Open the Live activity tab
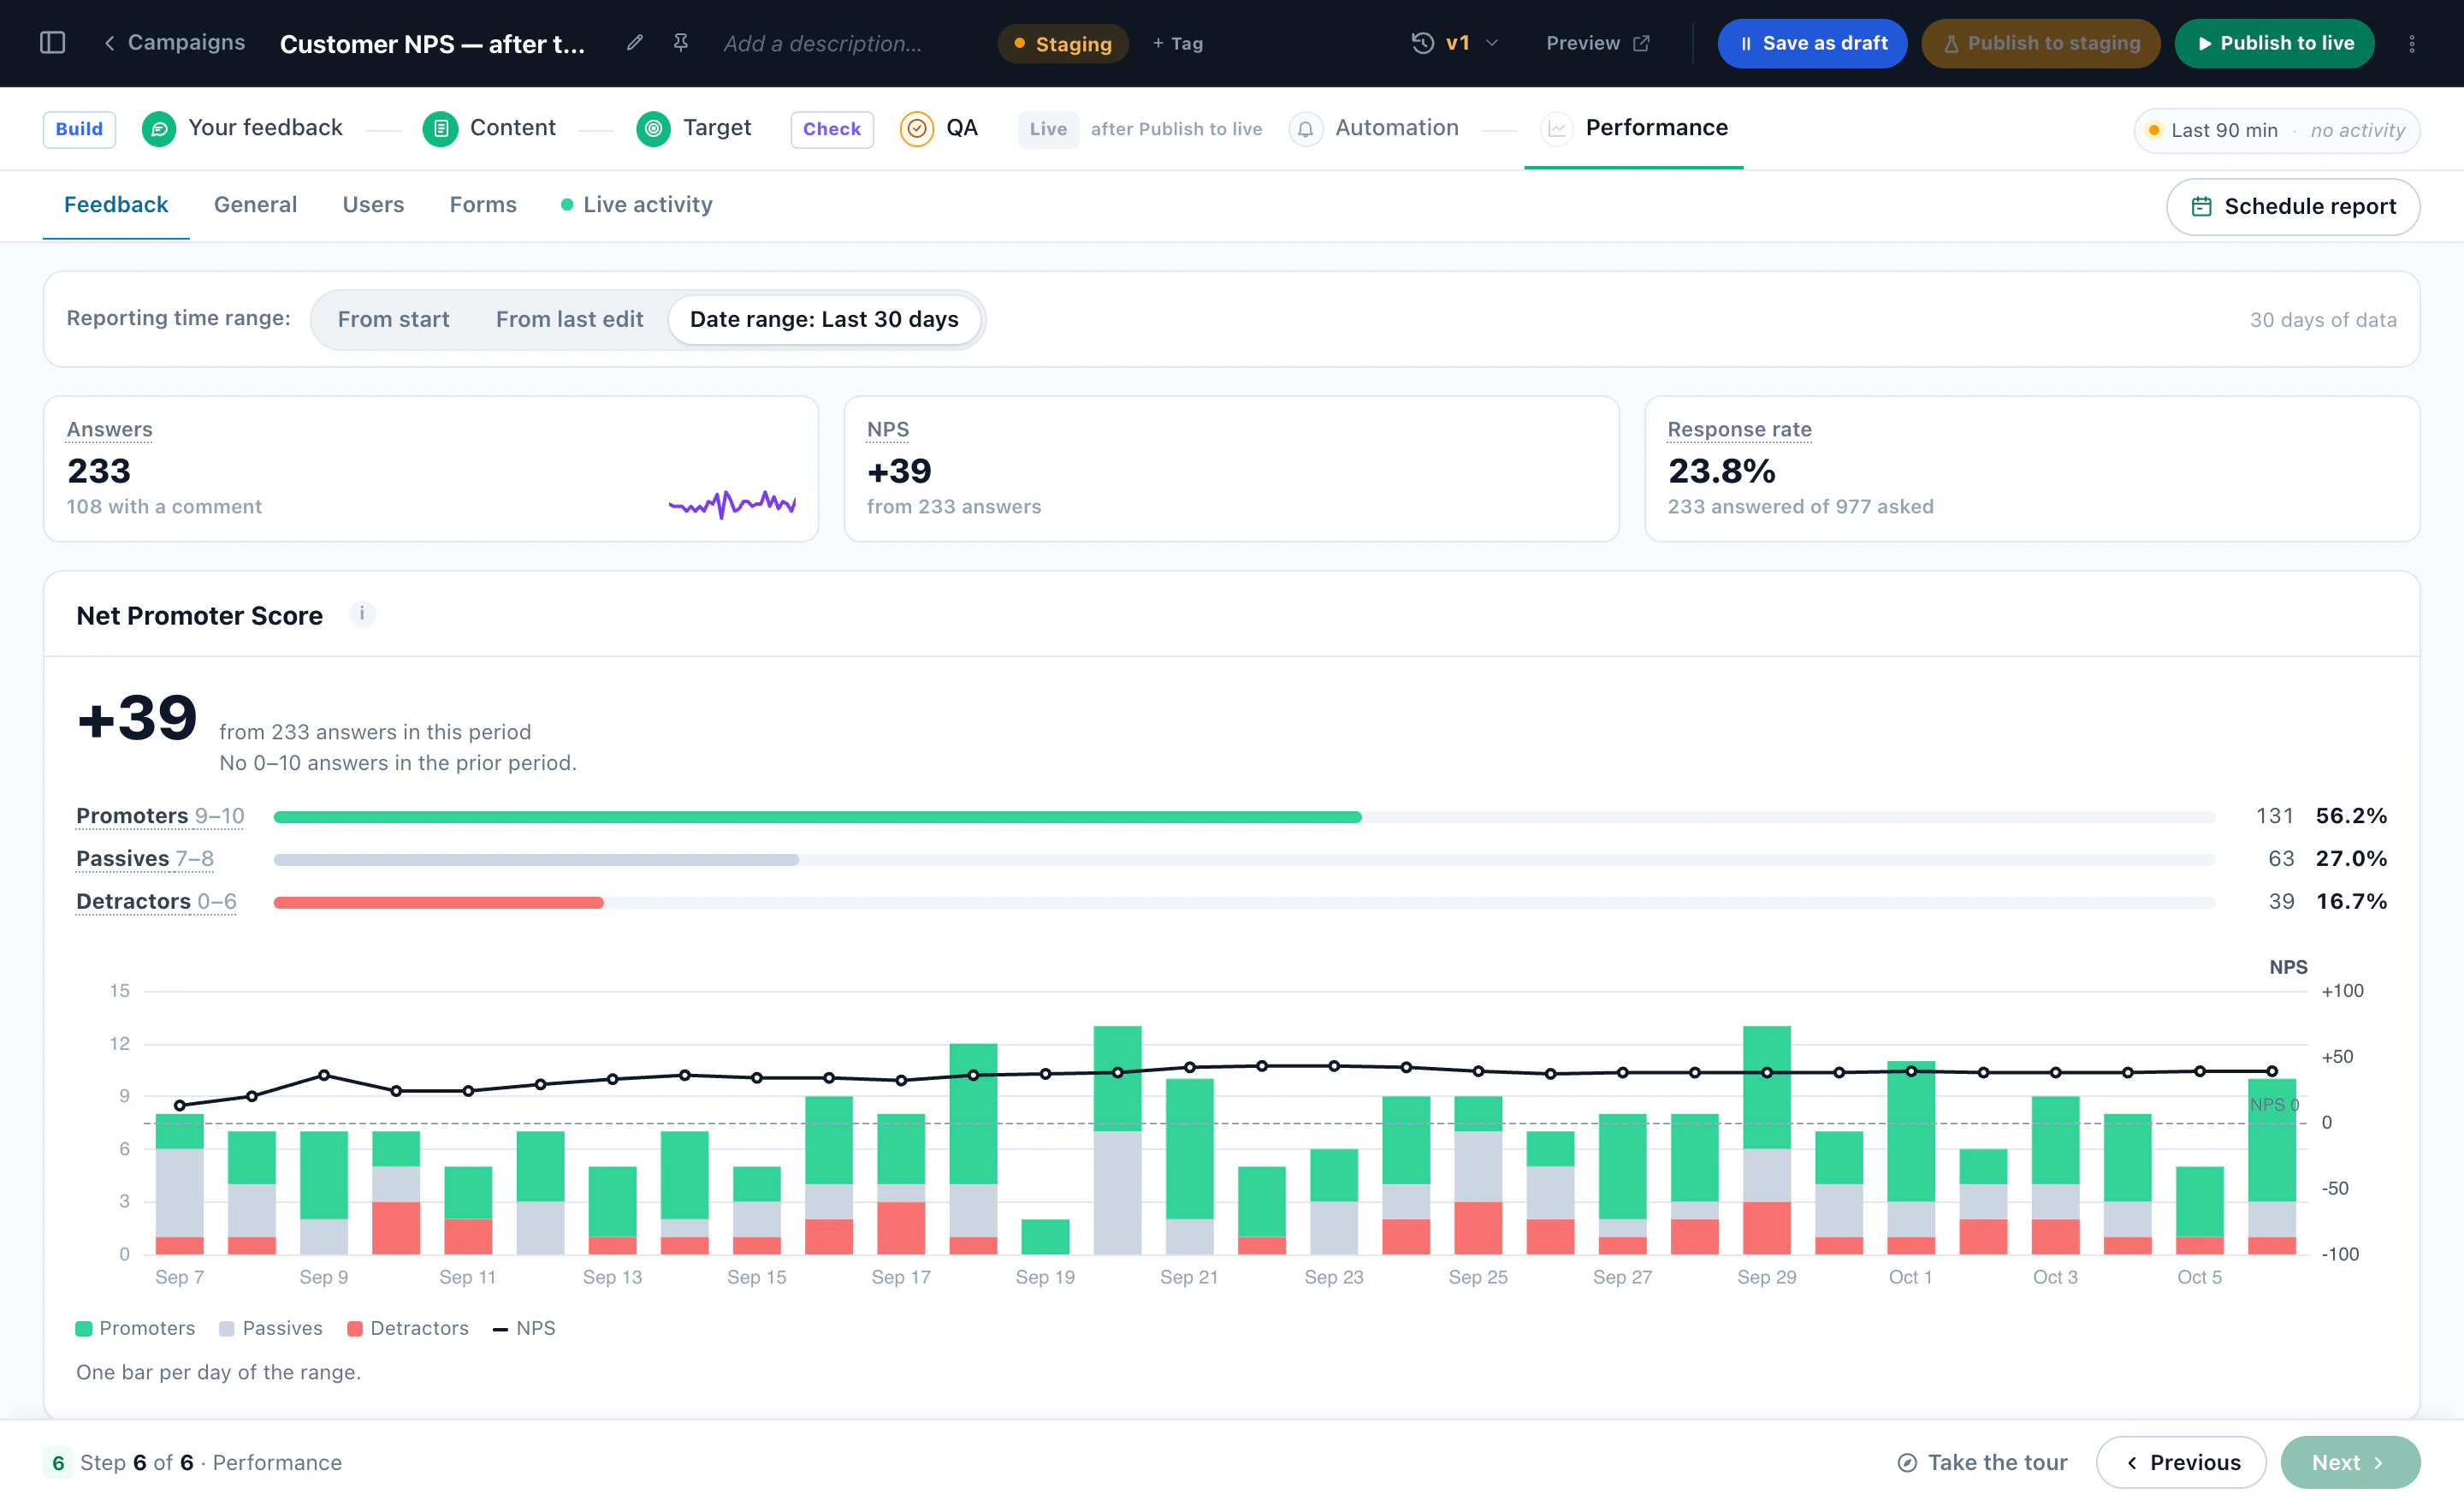The image size is (2464, 1506). point(637,204)
